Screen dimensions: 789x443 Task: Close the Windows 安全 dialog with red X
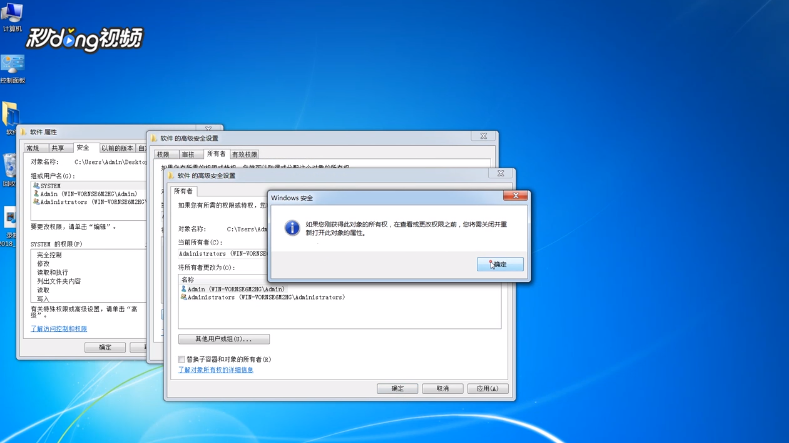pos(515,196)
